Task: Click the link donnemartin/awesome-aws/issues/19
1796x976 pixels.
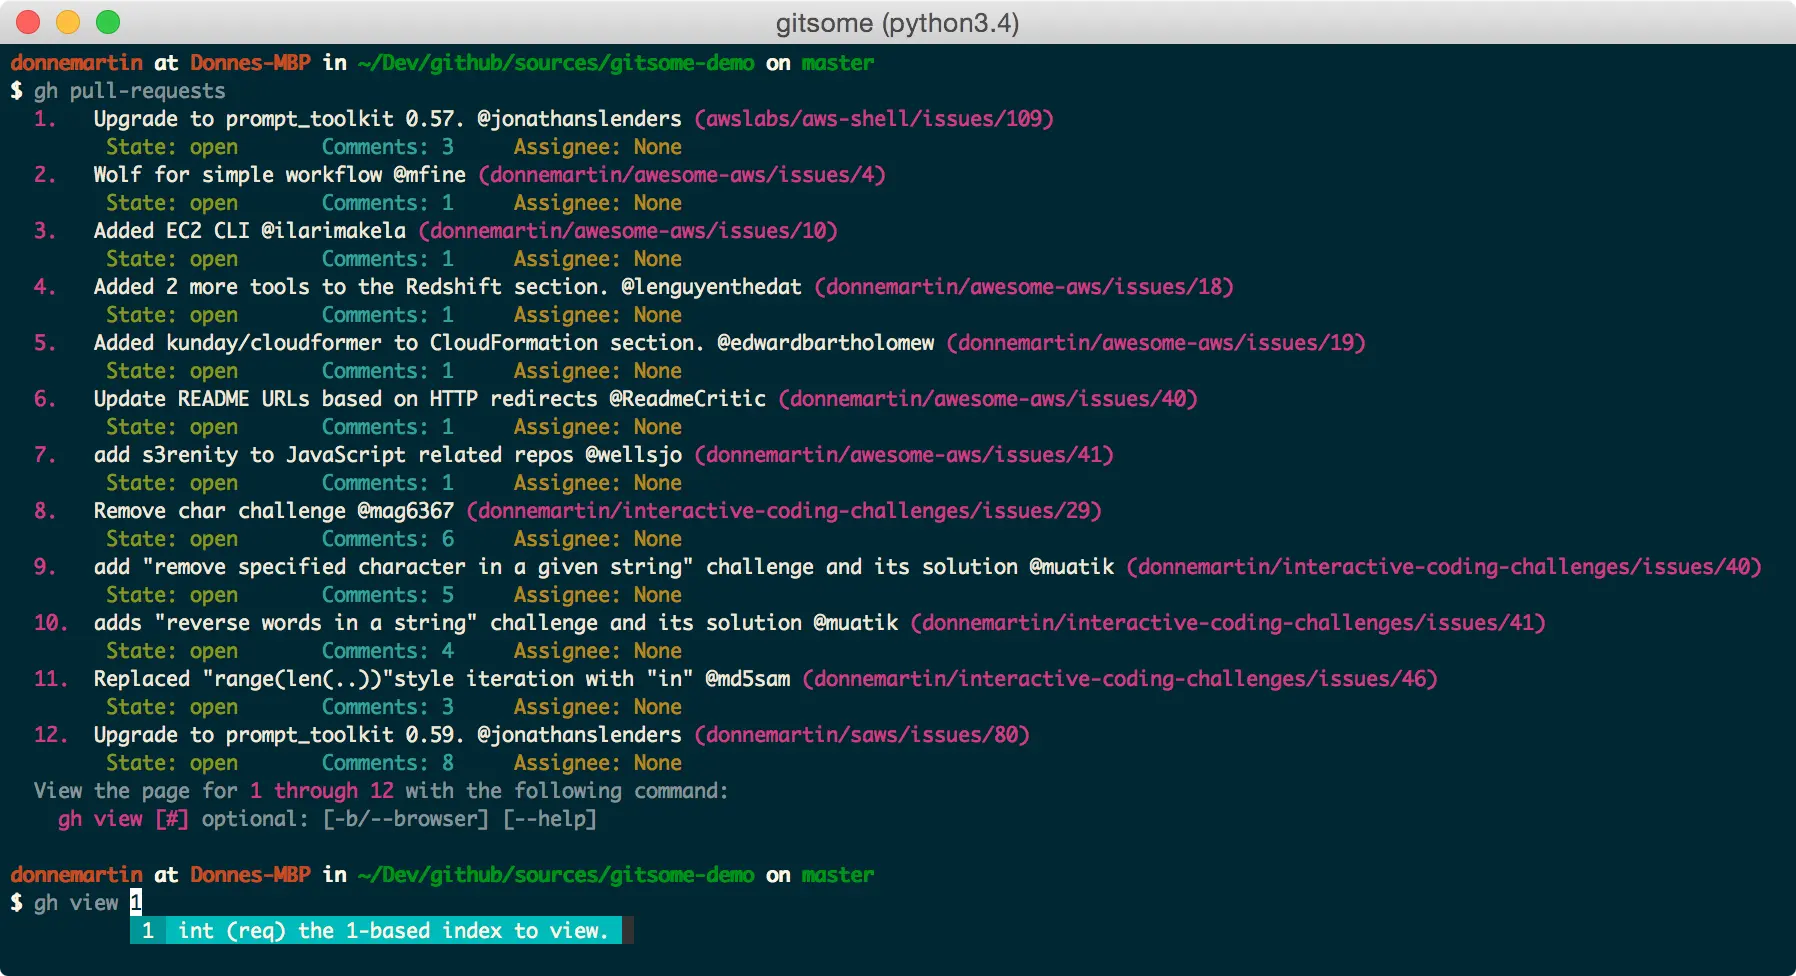Action: [1156, 343]
